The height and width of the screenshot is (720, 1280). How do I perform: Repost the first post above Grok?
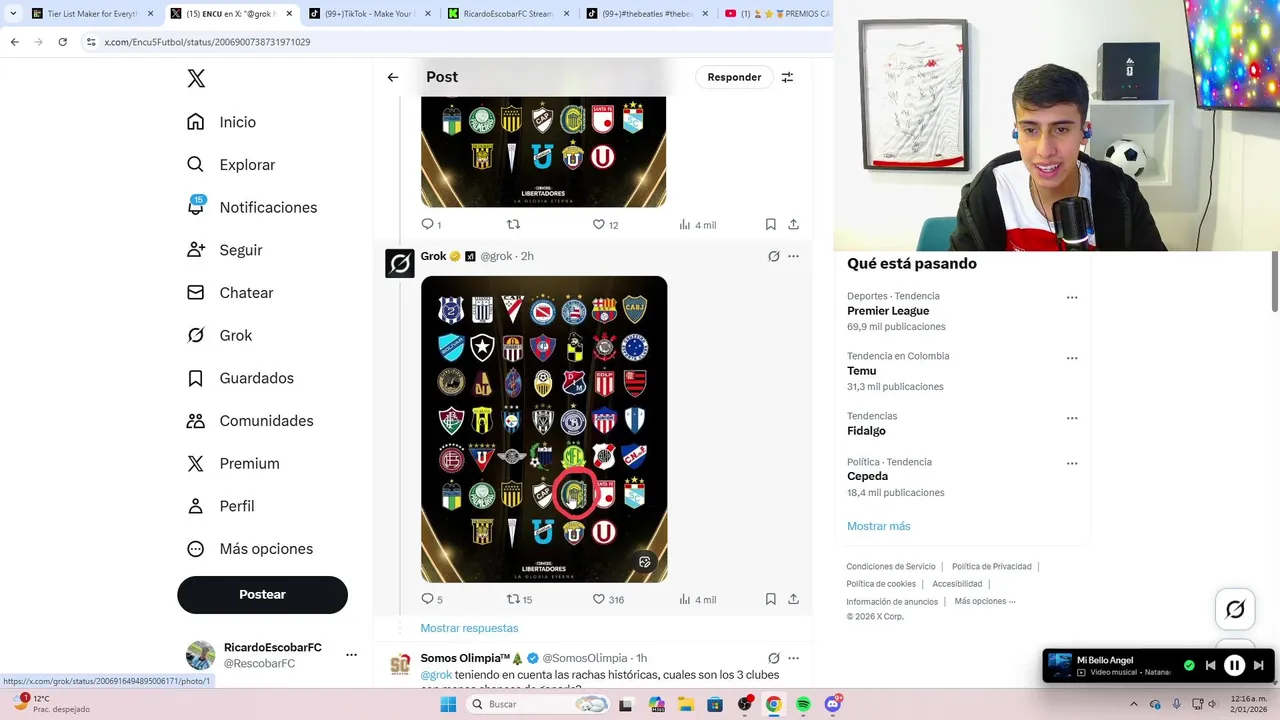click(x=513, y=225)
